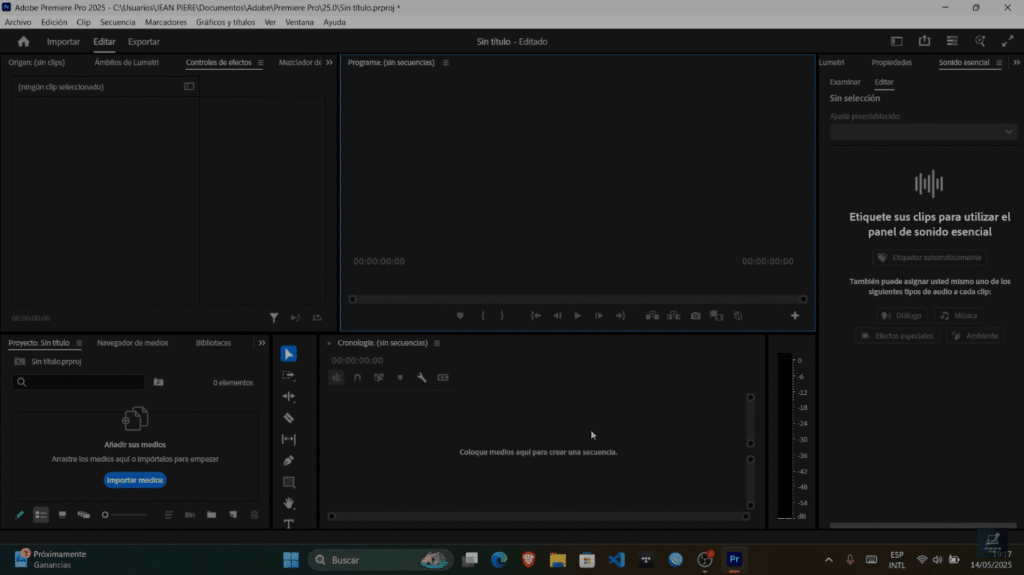Viewport: 1024px width, 575px height.
Task: Open Programa panel menu
Action: pos(446,63)
